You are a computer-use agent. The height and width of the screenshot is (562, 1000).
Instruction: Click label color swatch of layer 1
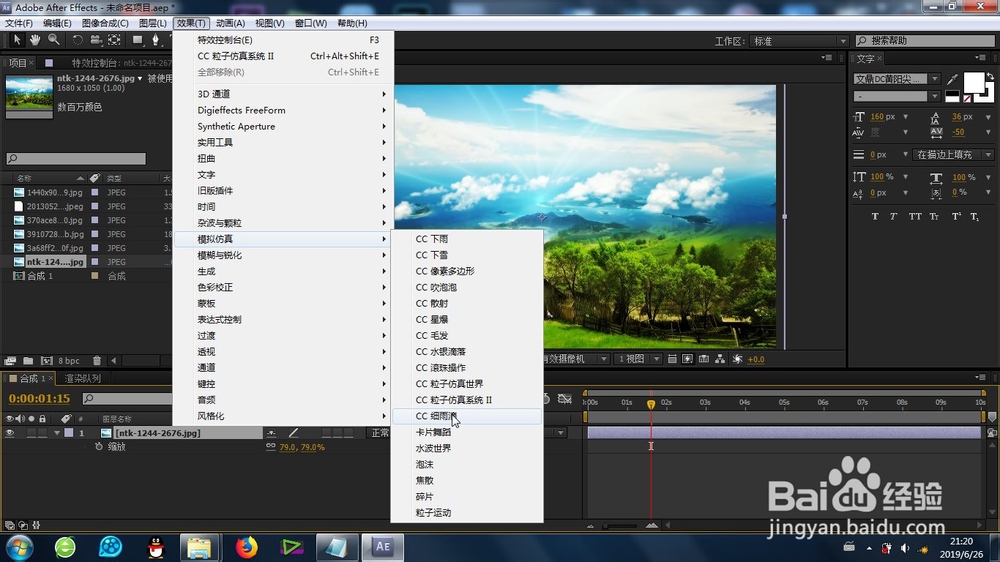pos(69,433)
